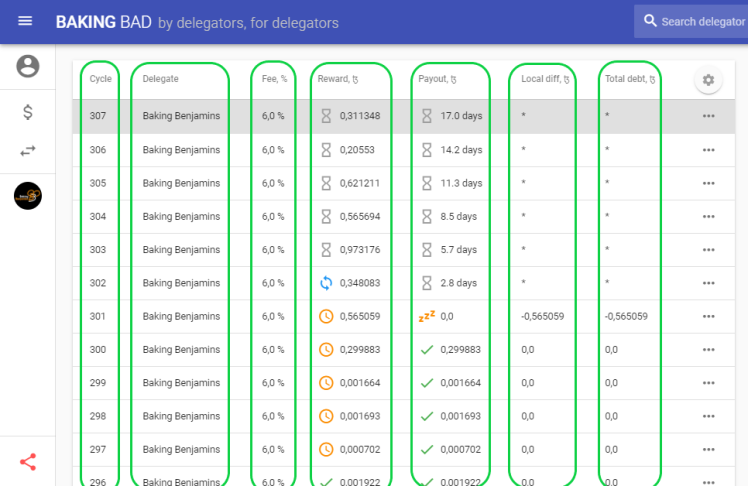The width and height of the screenshot is (748, 486).
Task: Click the red share icon
Action: tap(28, 462)
